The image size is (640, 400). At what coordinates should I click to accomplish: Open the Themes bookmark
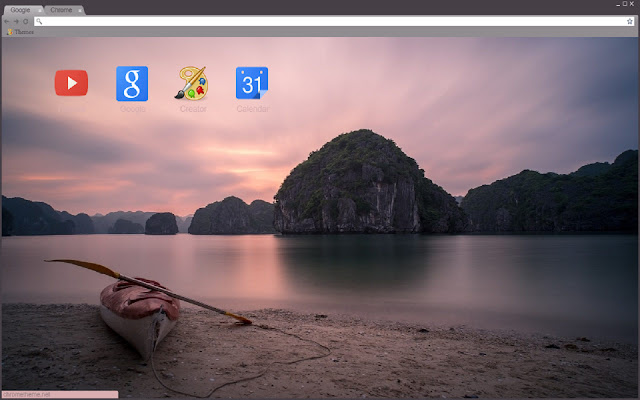click(20, 32)
